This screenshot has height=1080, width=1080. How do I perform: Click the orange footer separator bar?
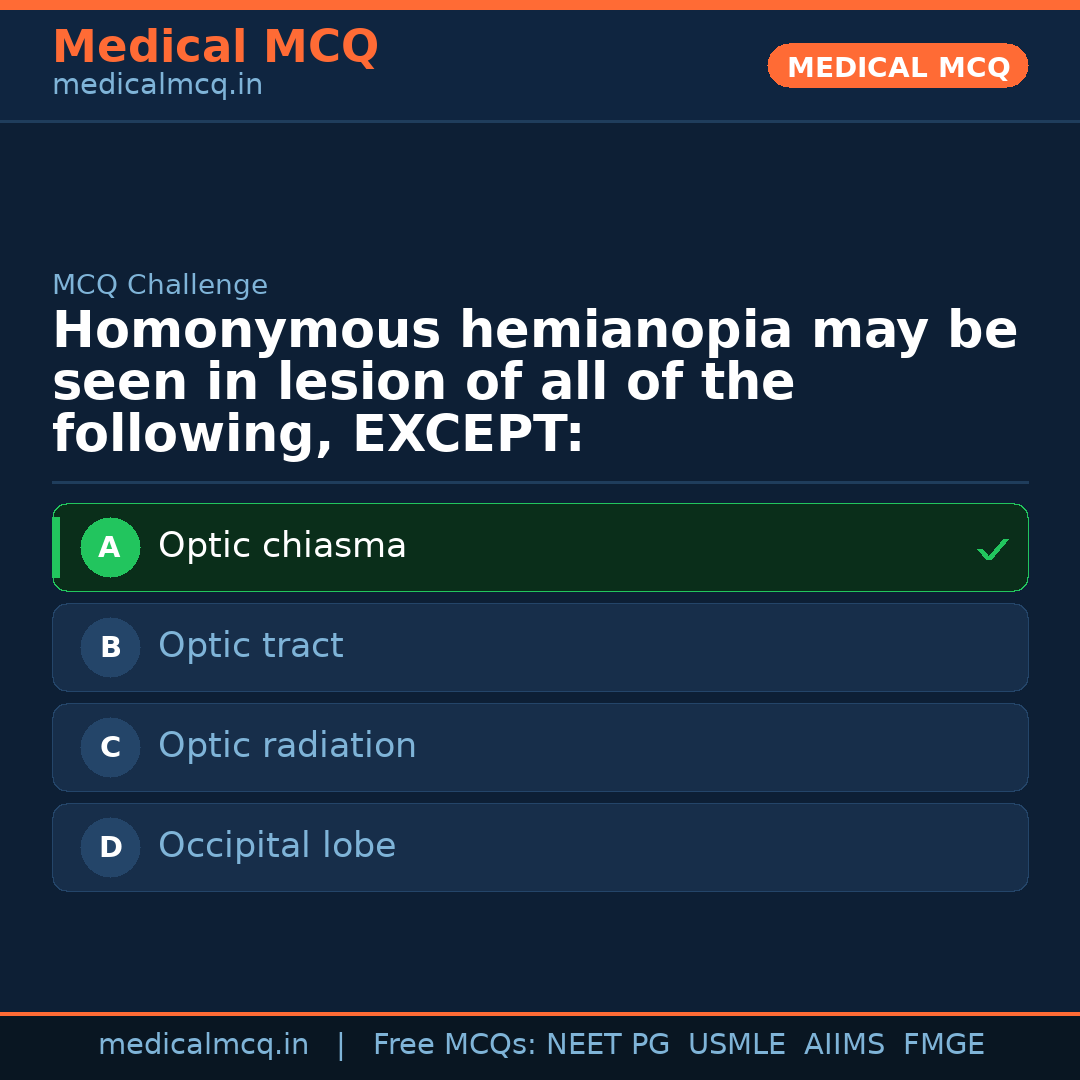540,1011
